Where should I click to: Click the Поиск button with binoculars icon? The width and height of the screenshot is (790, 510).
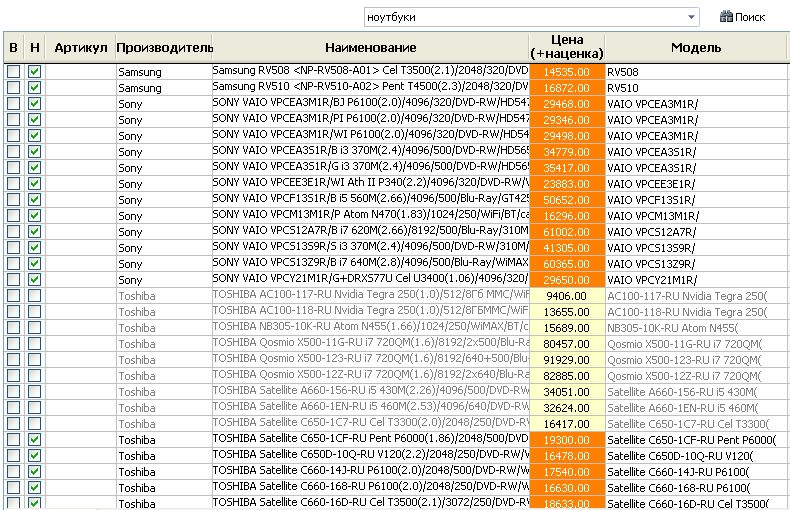[743, 17]
